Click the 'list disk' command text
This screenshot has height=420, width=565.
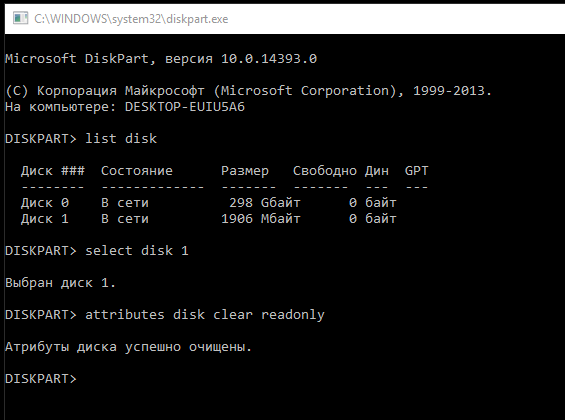pos(121,139)
